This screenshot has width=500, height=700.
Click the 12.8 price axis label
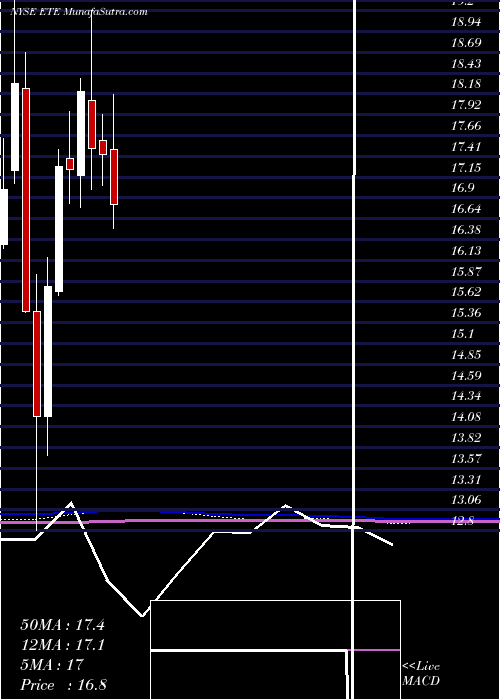click(463, 521)
